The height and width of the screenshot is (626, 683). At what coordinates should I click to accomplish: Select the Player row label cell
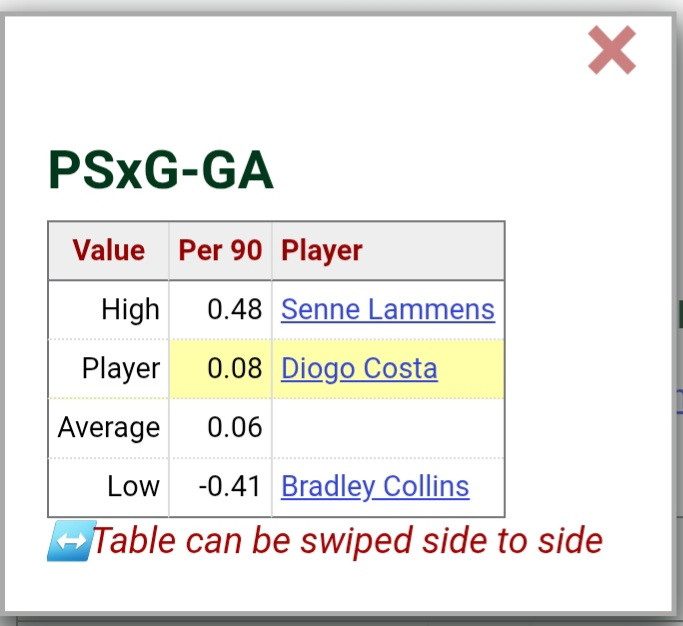pos(108,369)
